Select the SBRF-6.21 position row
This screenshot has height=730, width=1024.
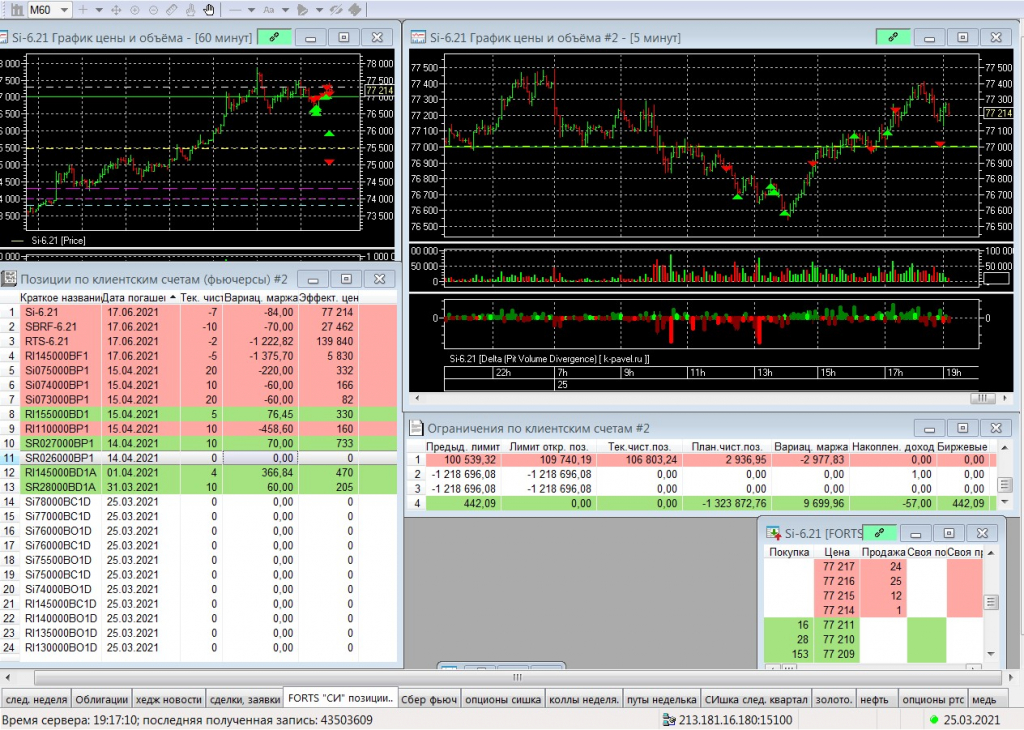click(x=198, y=326)
